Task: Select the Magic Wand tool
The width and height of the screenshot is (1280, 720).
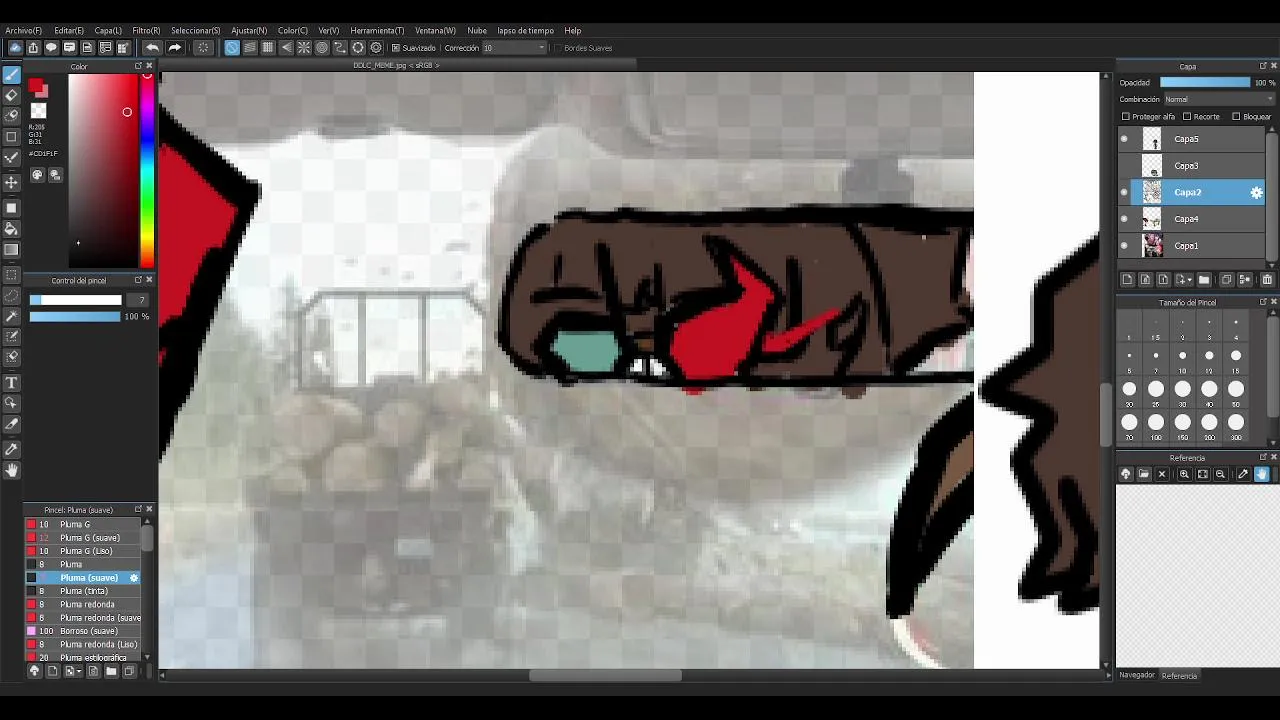Action: click(x=12, y=316)
